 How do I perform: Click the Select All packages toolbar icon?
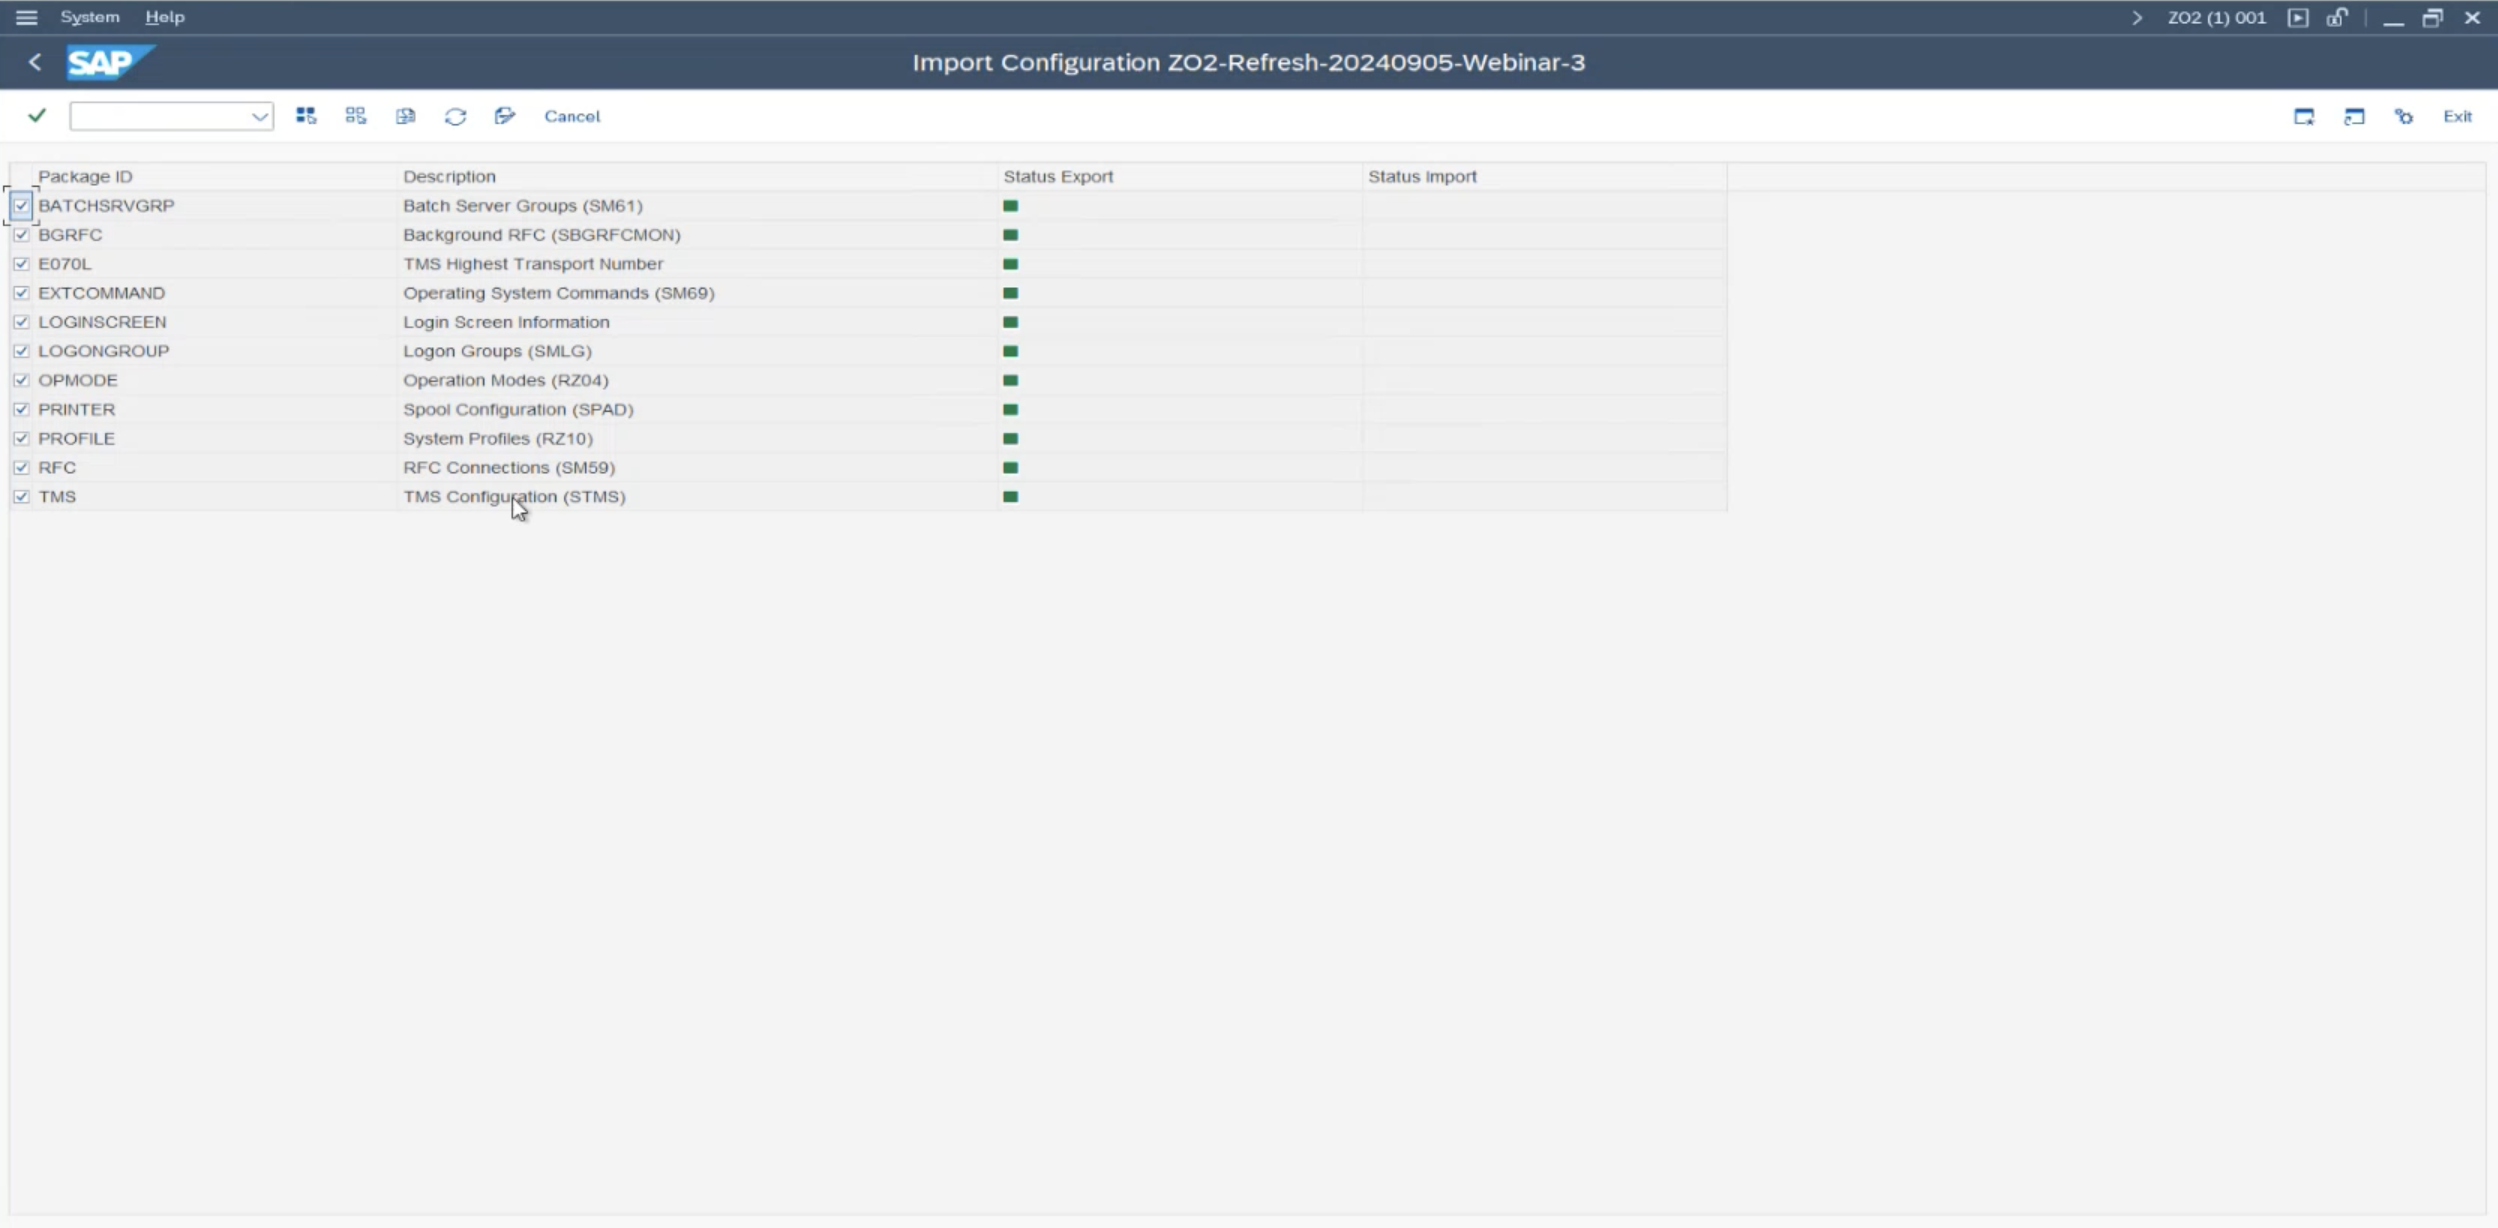tap(306, 116)
